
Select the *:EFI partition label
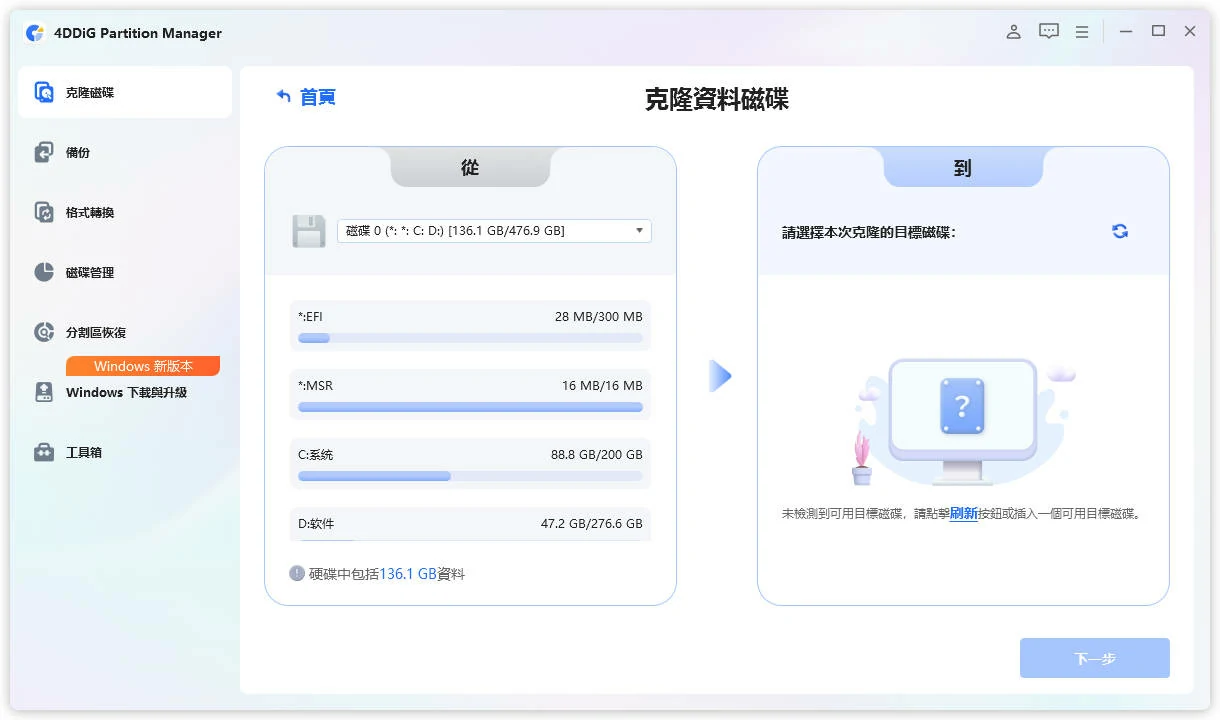point(310,316)
